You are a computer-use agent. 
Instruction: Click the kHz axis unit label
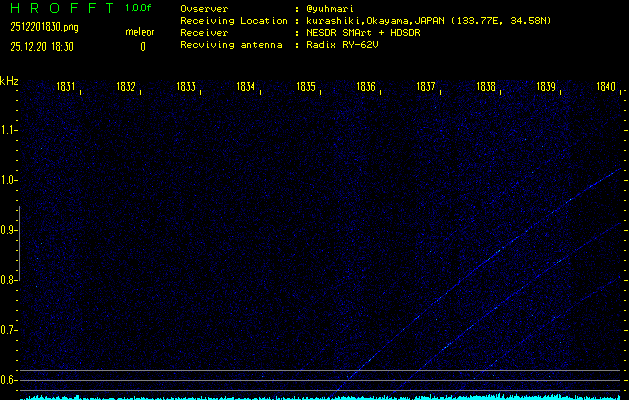9,81
